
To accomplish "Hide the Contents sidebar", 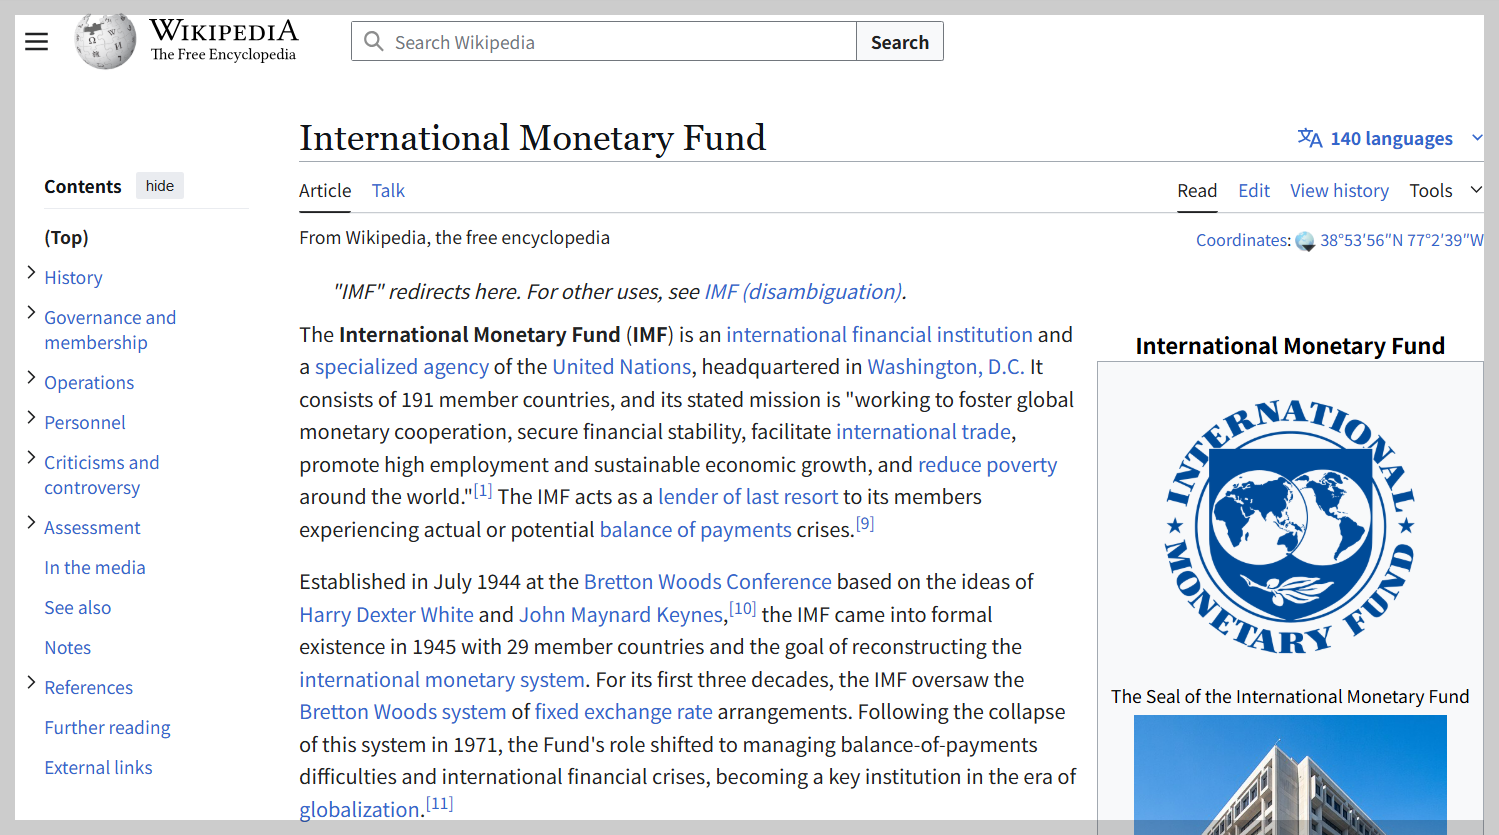I will tap(159, 185).
